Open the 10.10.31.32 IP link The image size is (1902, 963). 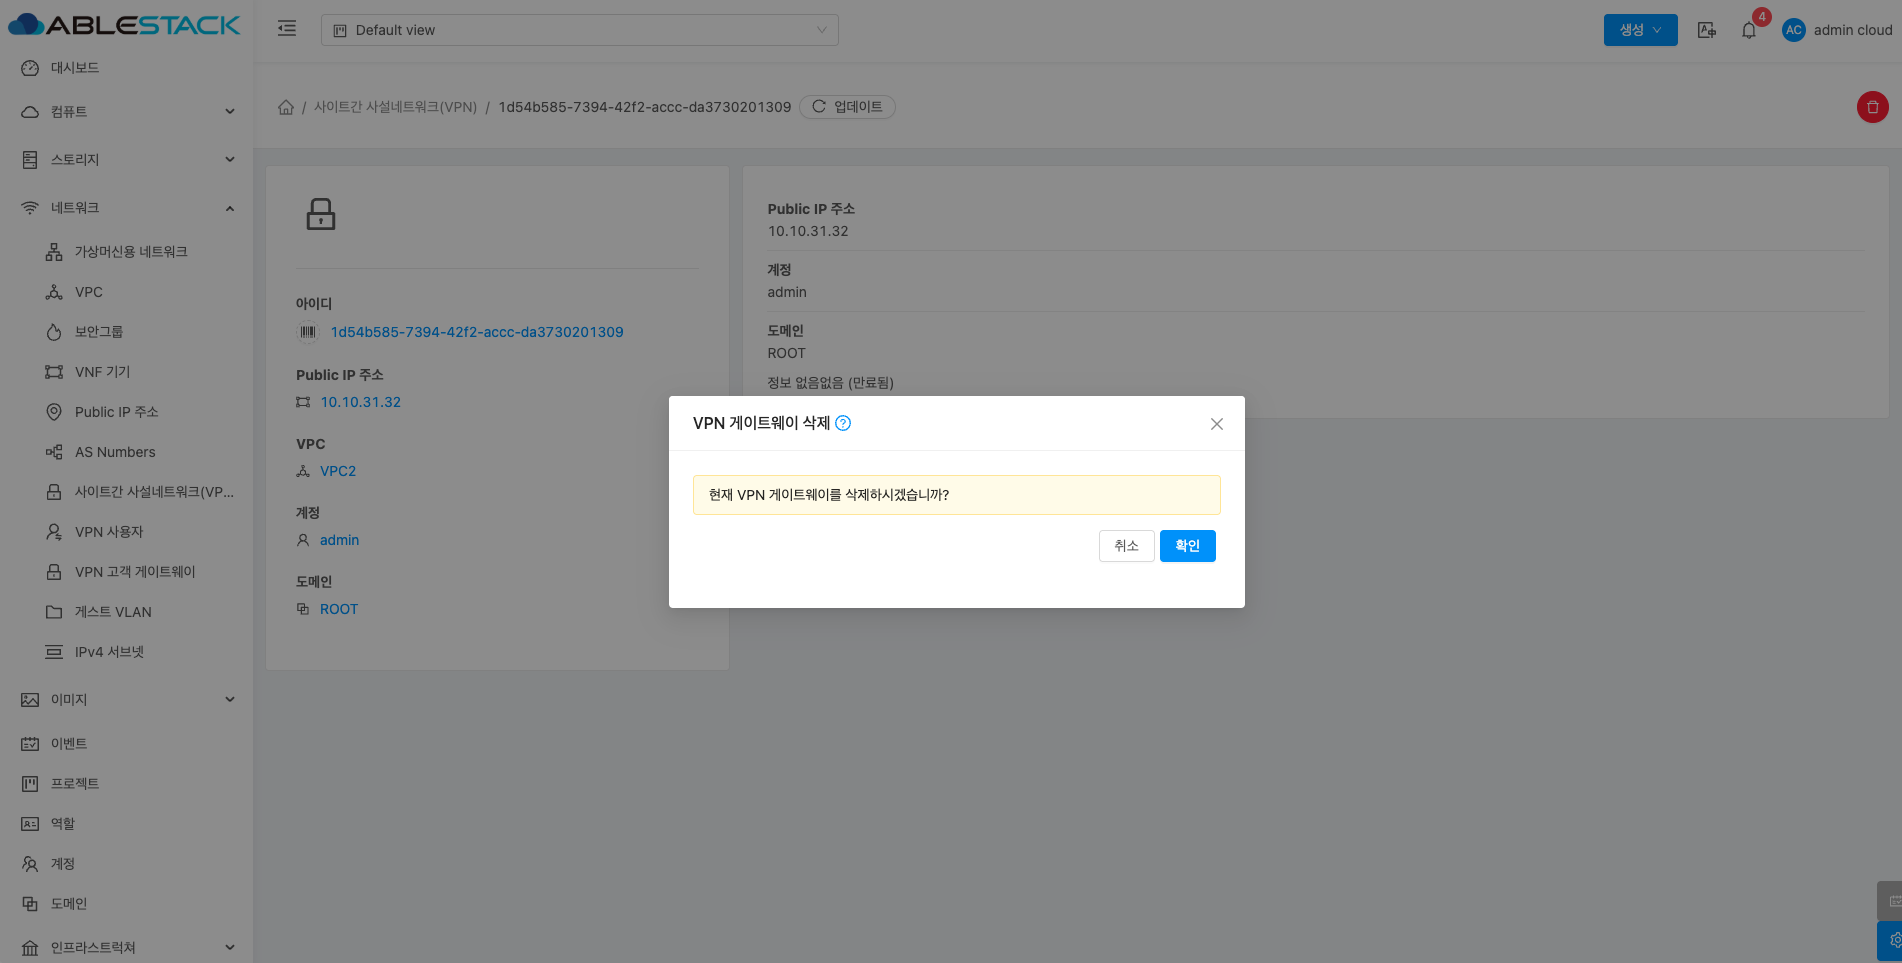(360, 402)
